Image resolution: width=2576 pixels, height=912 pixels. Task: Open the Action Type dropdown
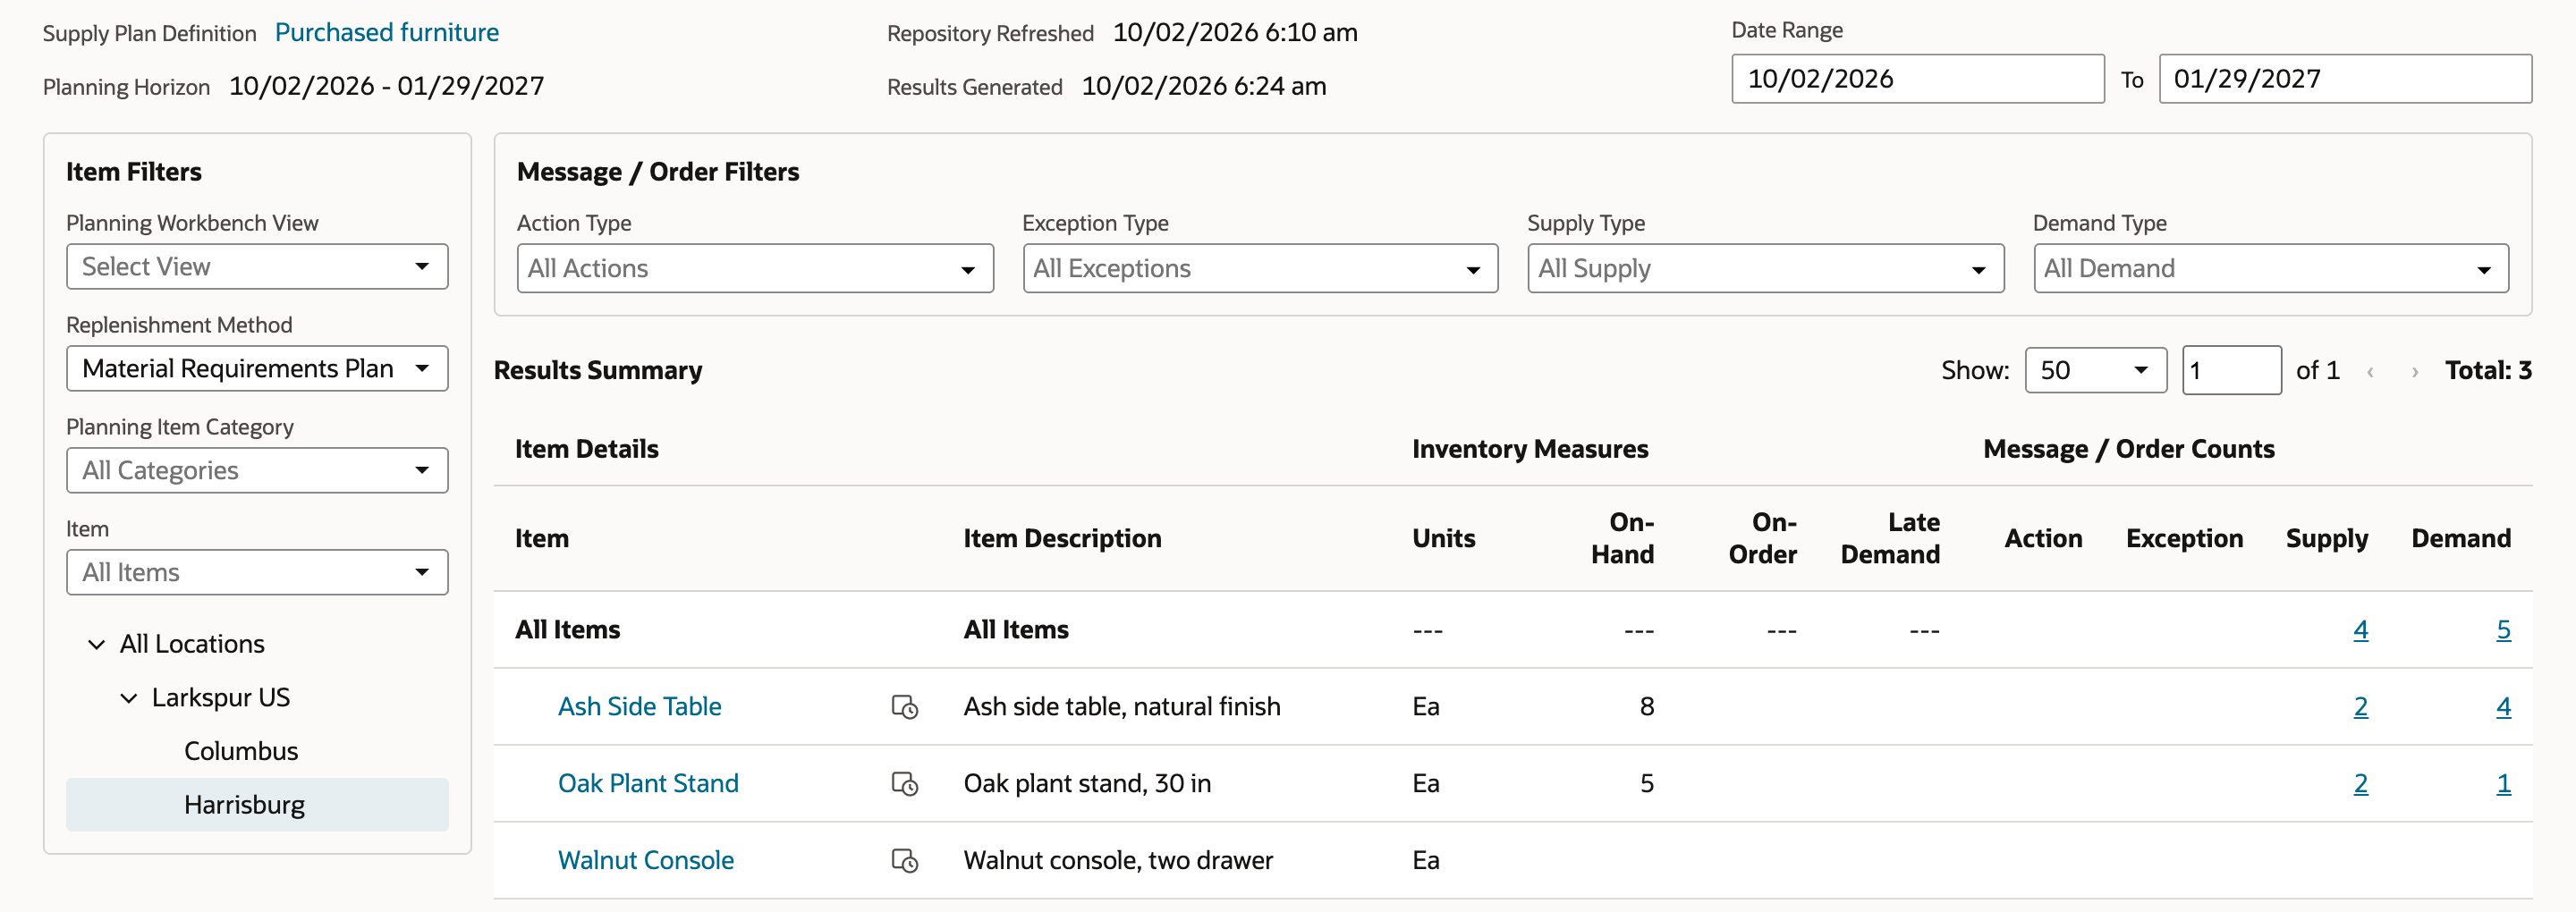click(x=755, y=269)
